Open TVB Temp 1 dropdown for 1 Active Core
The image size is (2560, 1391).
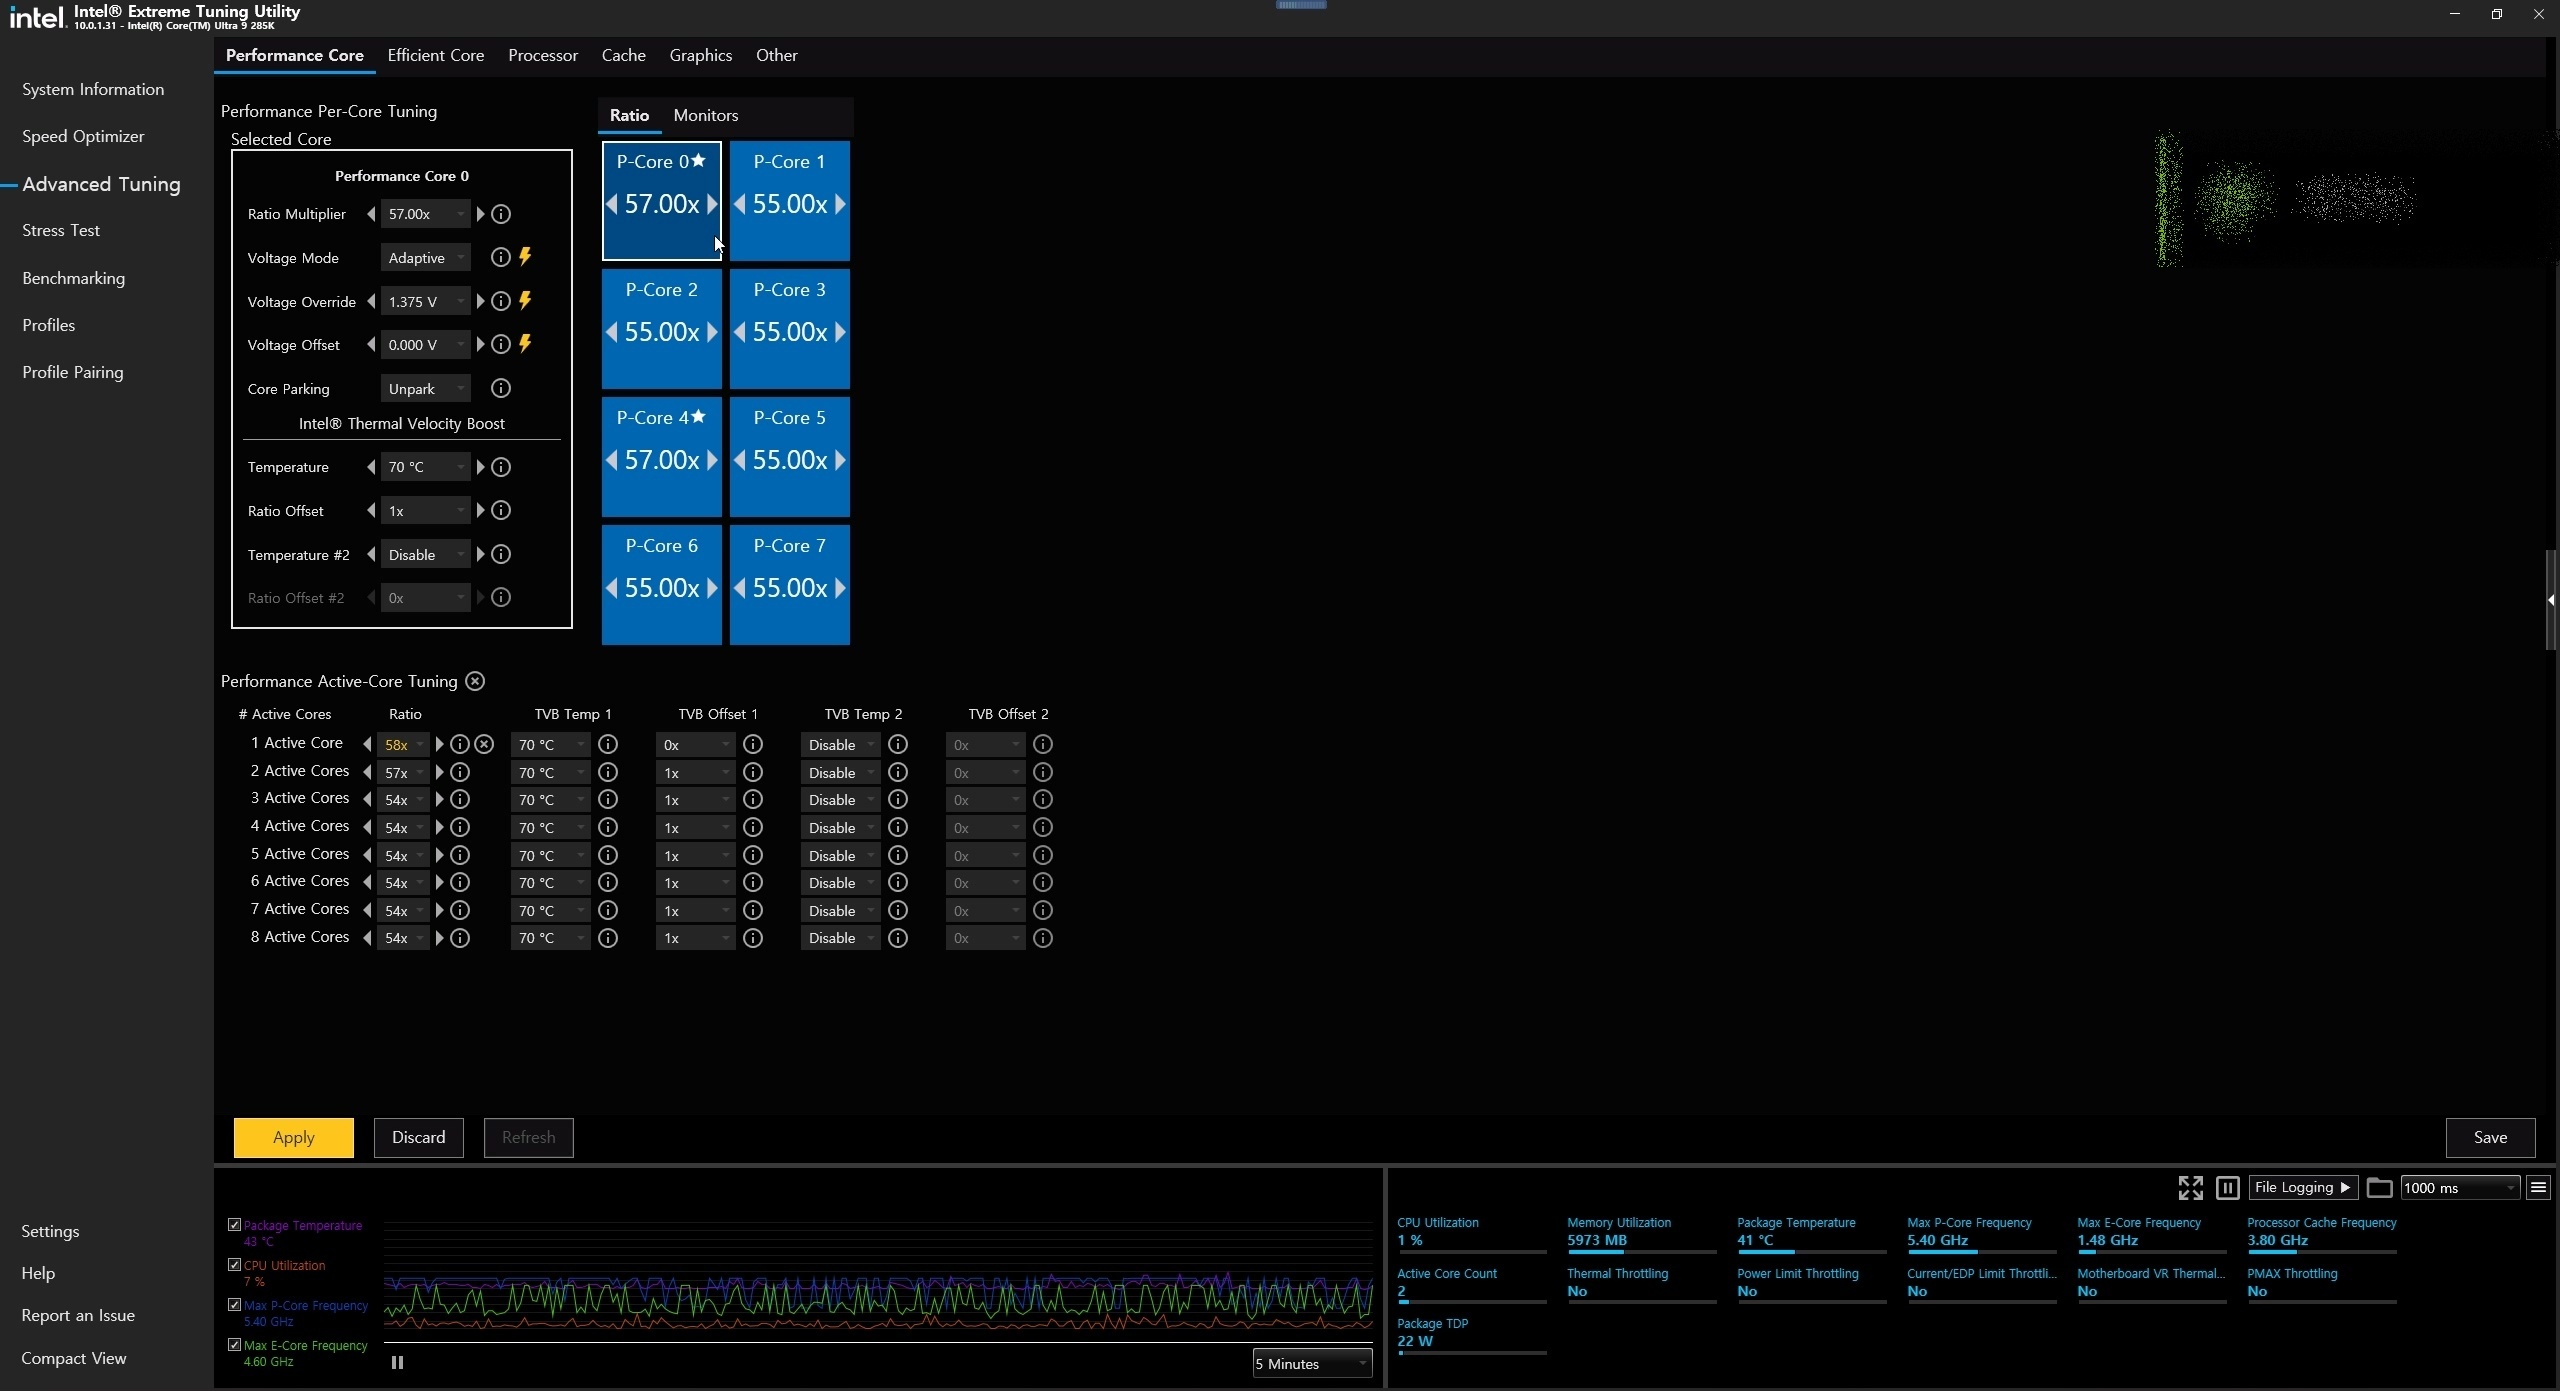(x=550, y=745)
